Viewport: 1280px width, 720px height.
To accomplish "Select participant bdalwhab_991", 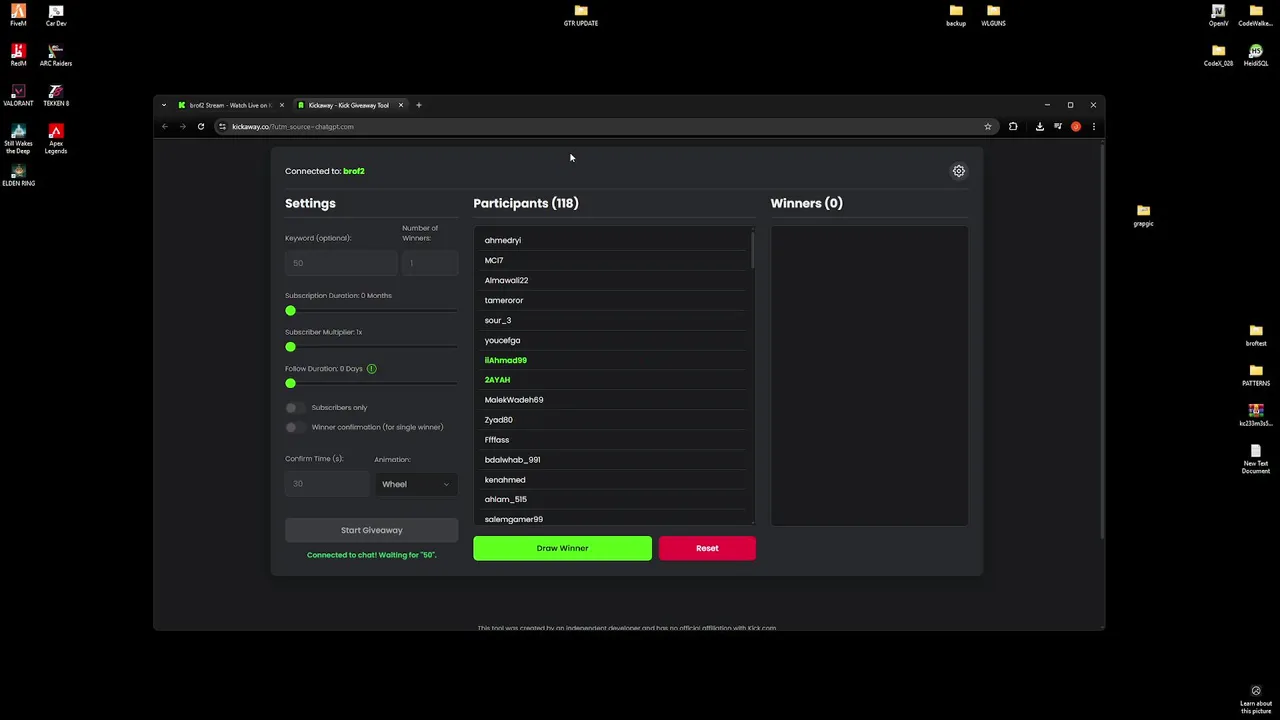I will (512, 460).
